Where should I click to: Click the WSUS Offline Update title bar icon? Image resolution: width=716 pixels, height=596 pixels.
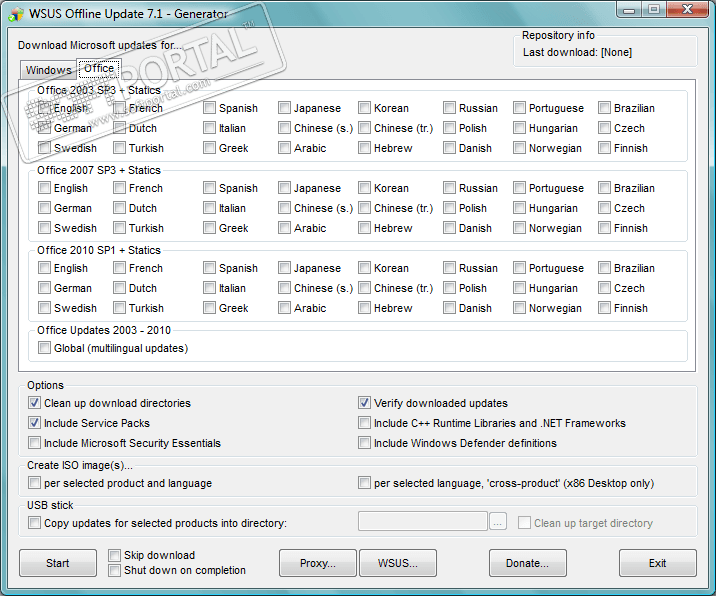coord(16,14)
